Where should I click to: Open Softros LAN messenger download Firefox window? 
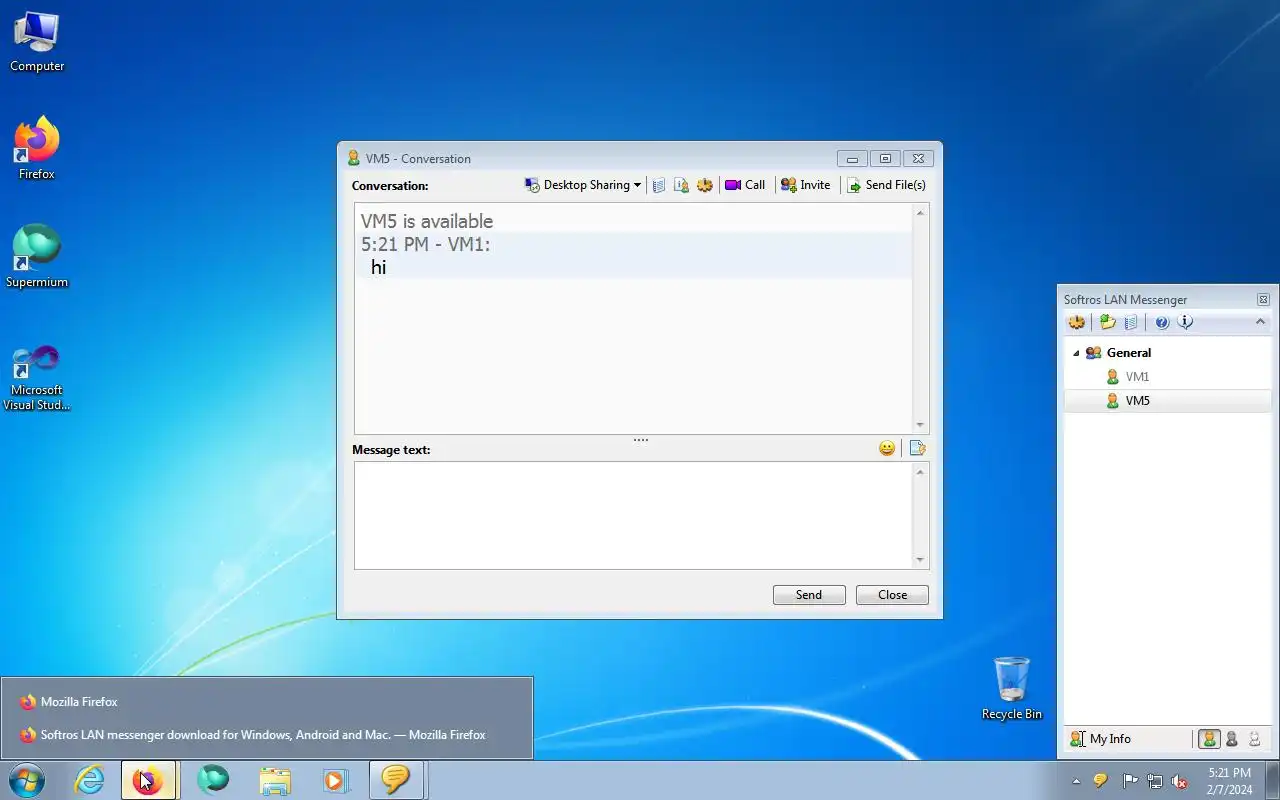click(x=266, y=735)
